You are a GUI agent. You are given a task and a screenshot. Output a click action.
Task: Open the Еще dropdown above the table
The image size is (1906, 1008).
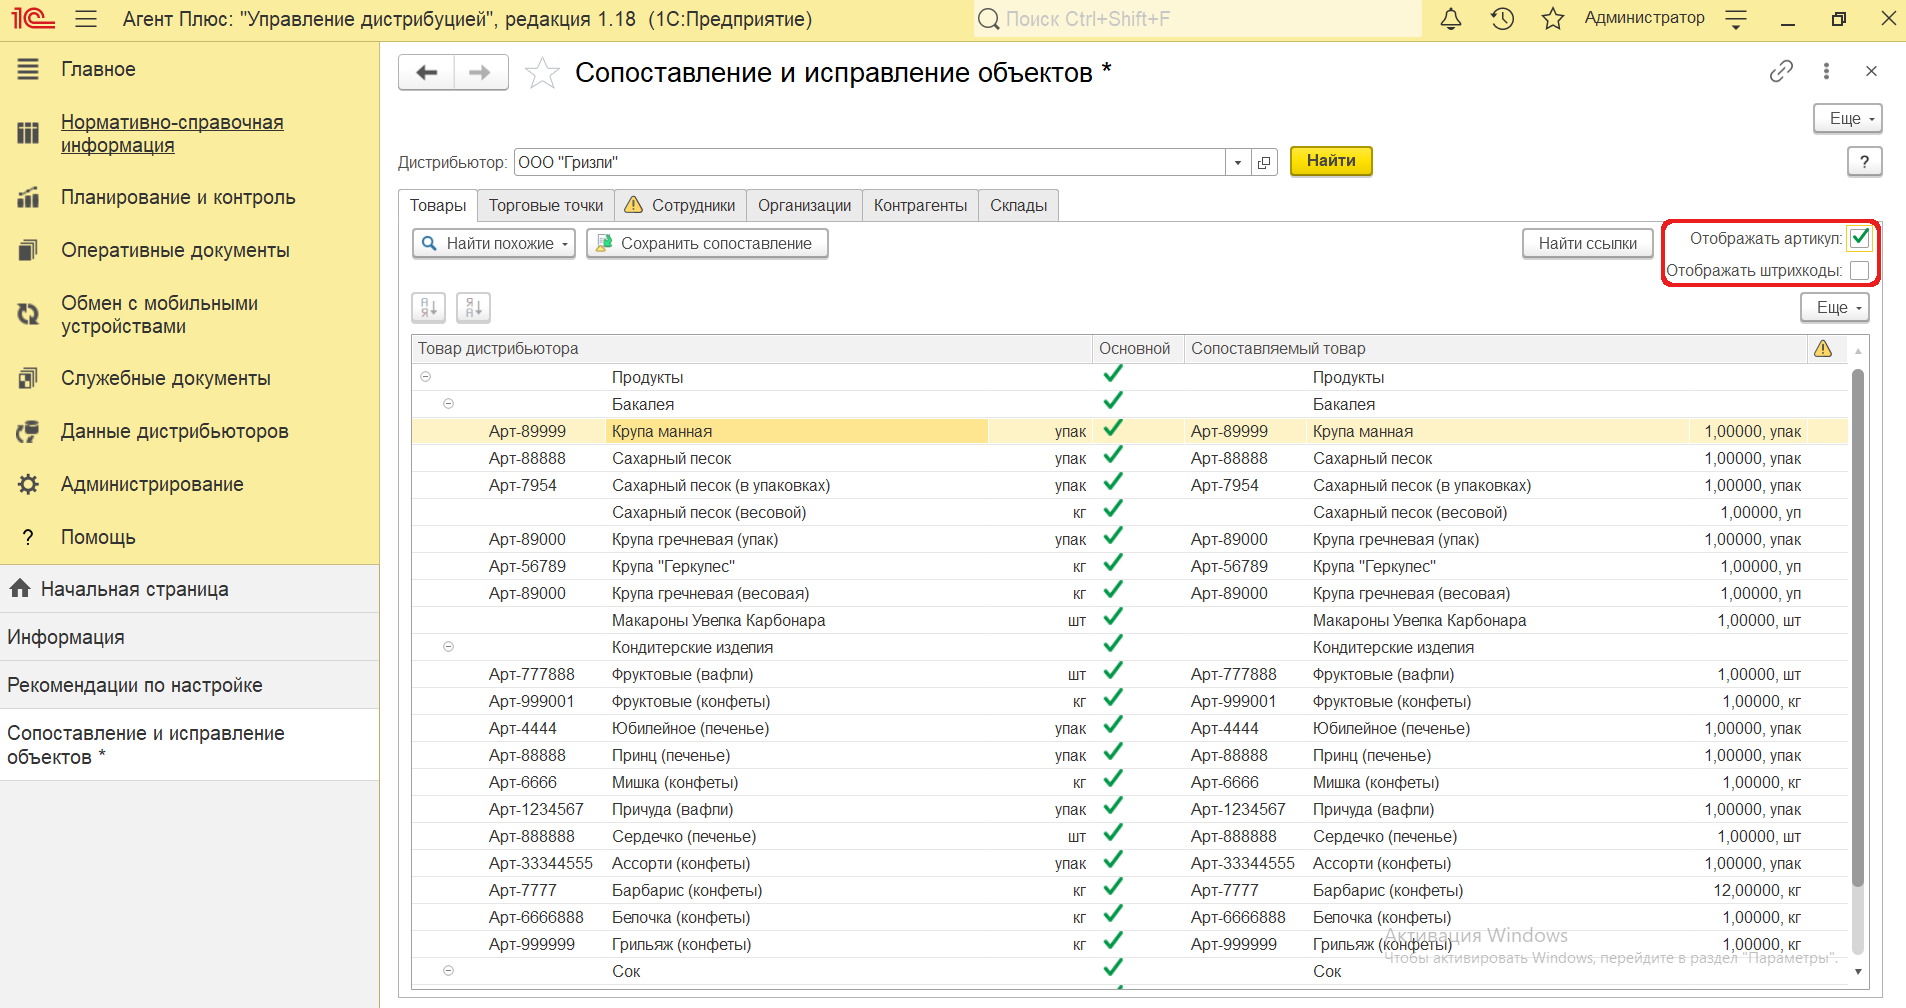click(1835, 307)
